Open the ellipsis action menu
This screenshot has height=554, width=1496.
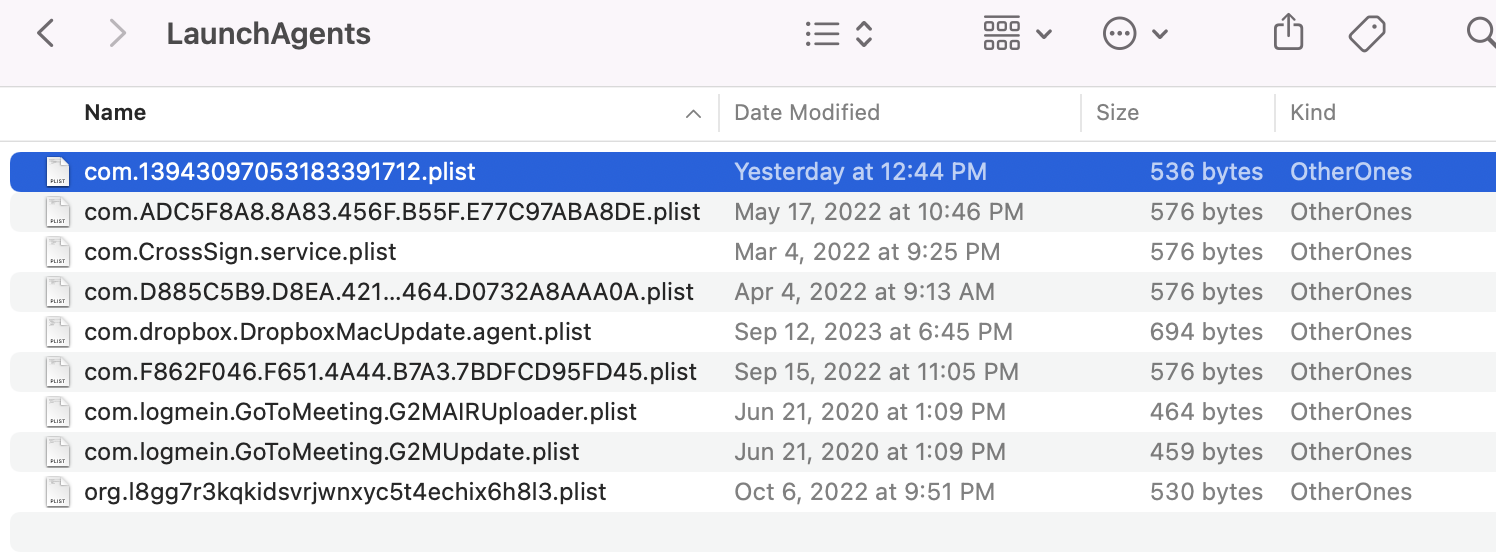coord(1135,34)
